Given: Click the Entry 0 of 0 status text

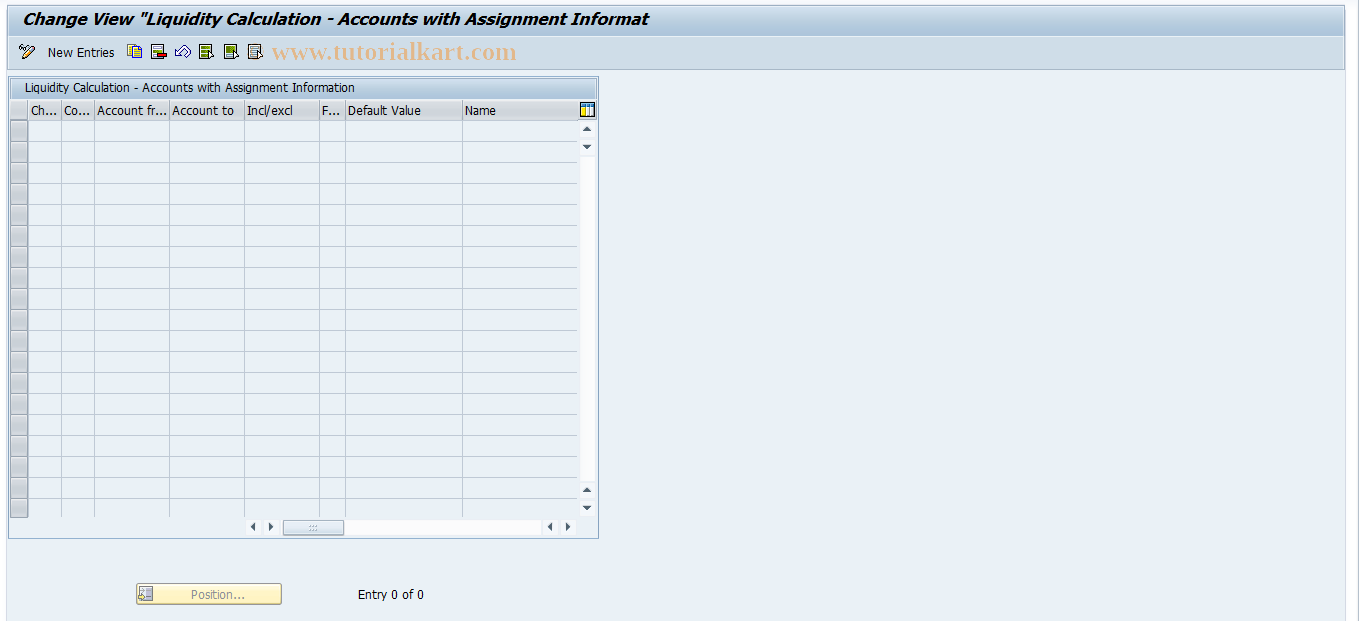Looking at the screenshot, I should (391, 594).
